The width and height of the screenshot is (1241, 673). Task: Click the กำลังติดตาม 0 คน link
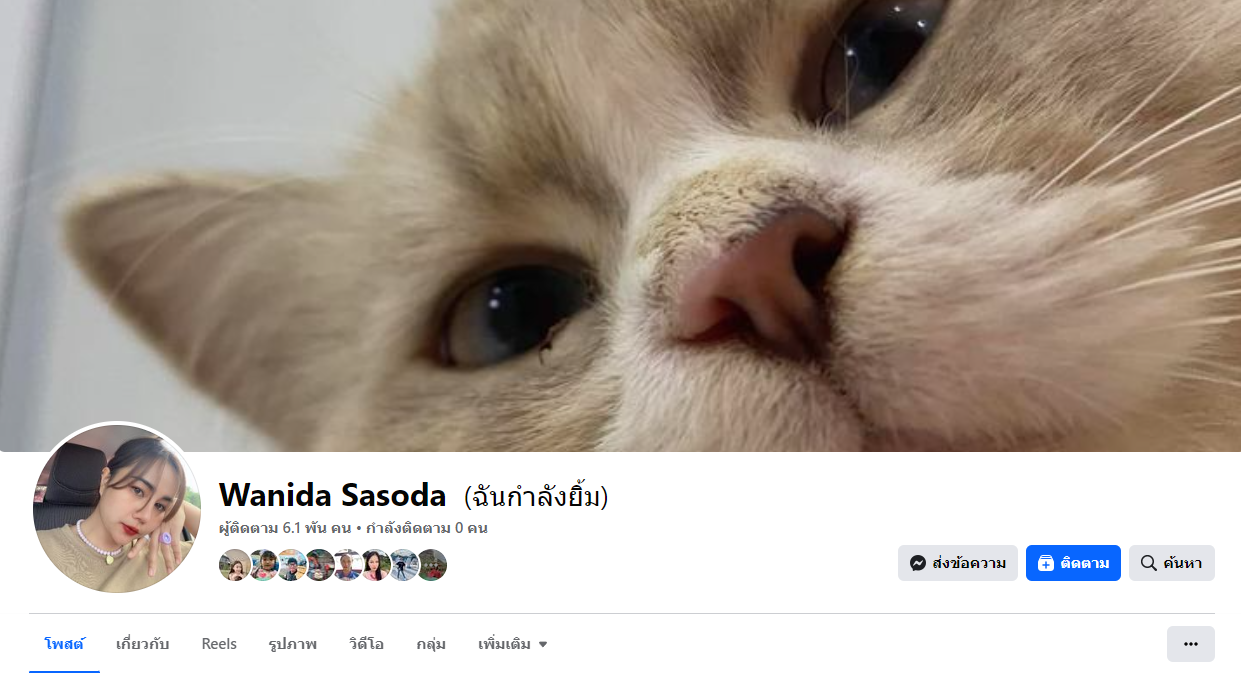pyautogui.click(x=426, y=528)
